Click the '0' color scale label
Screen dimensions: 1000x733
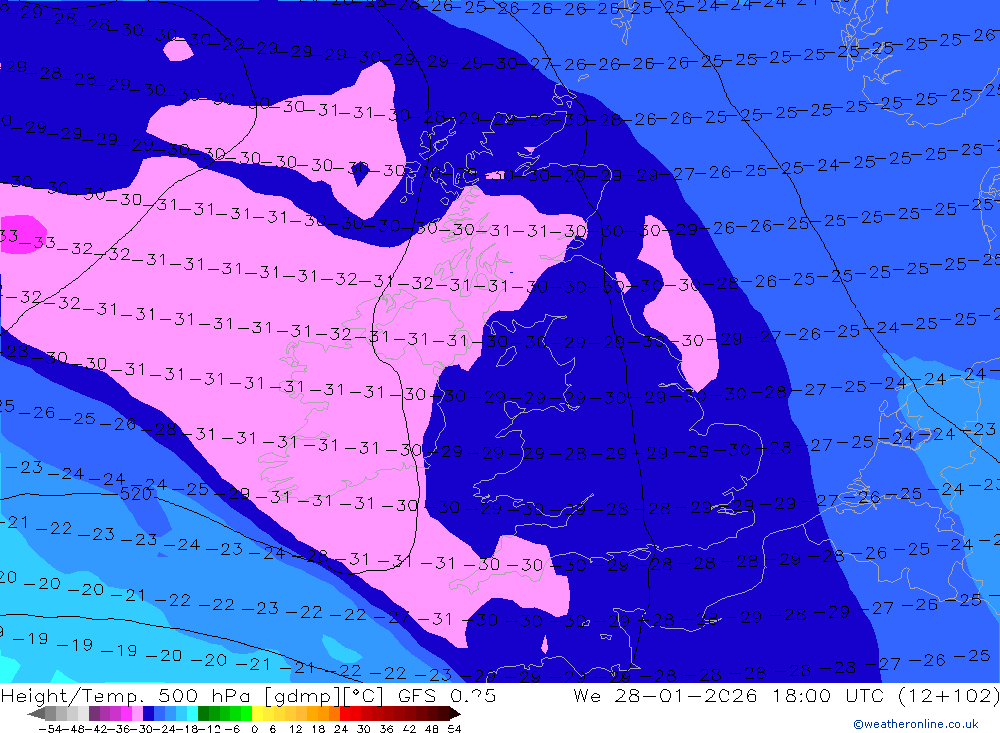[x=254, y=729]
